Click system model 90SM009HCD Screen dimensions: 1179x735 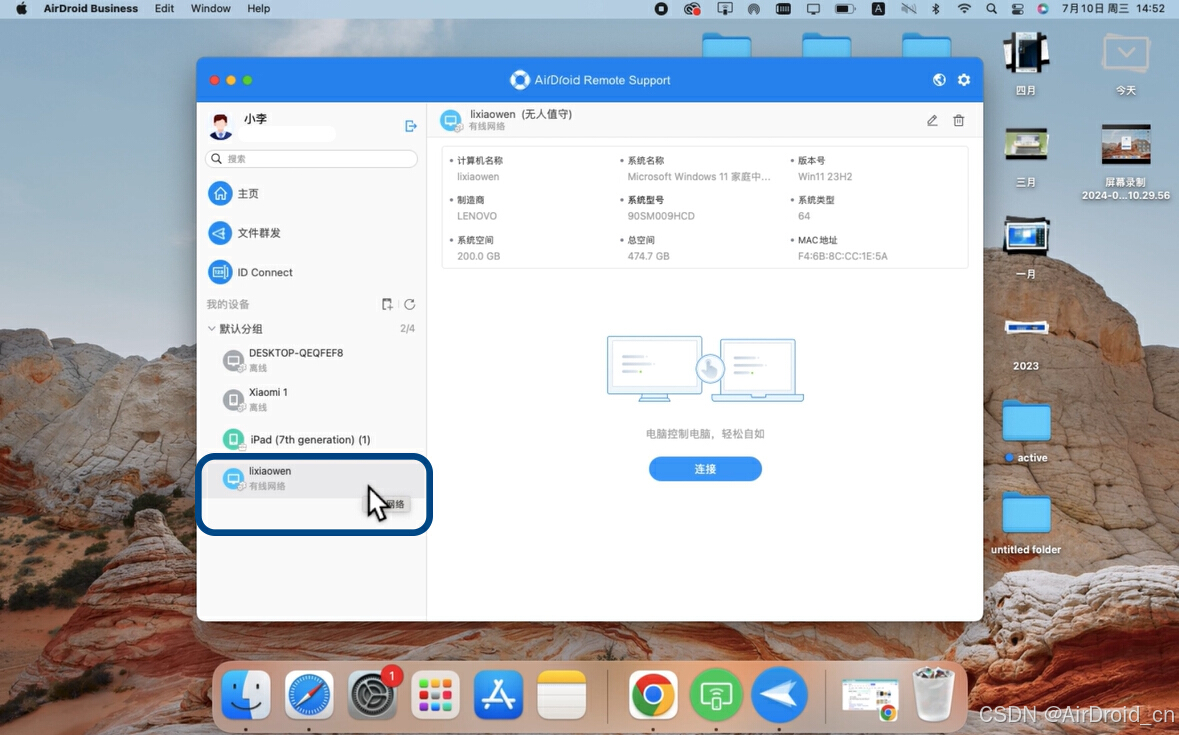[661, 216]
